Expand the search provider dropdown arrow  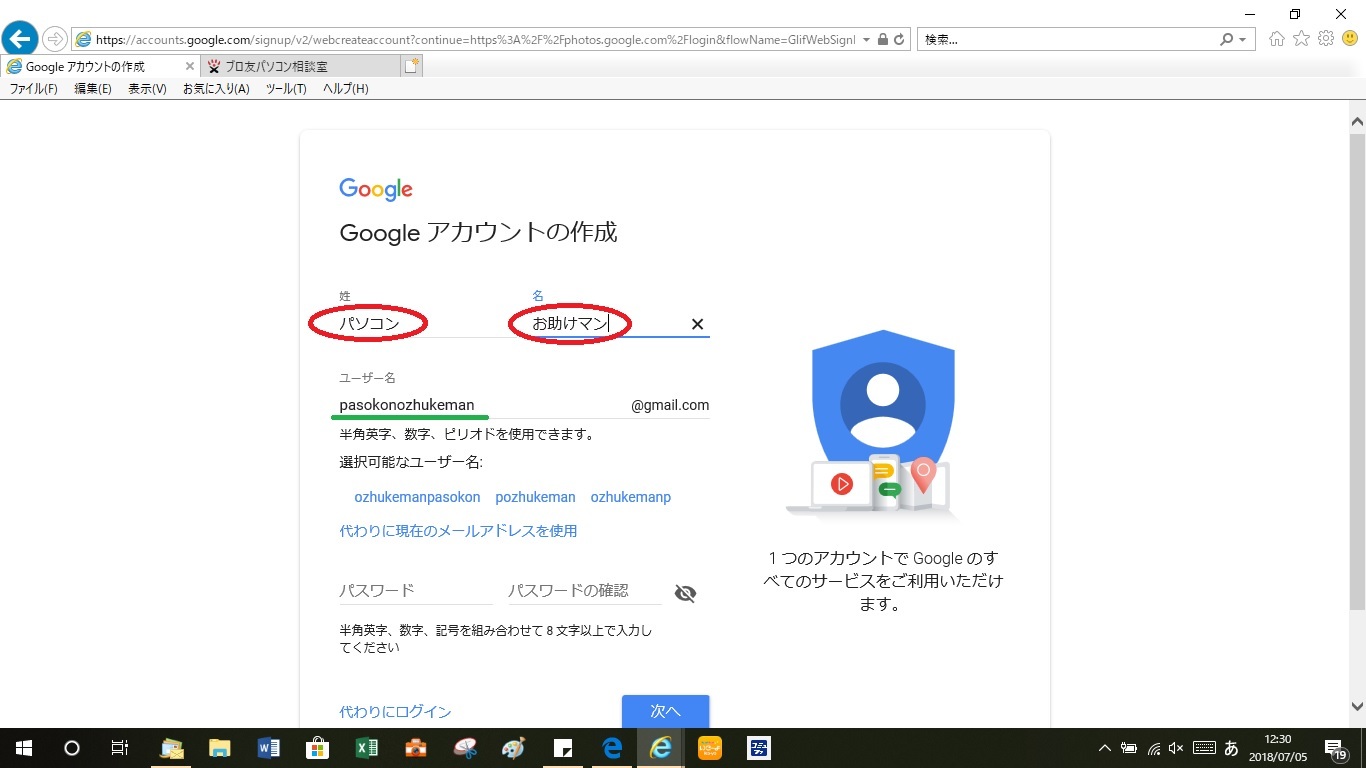tap(1243, 40)
